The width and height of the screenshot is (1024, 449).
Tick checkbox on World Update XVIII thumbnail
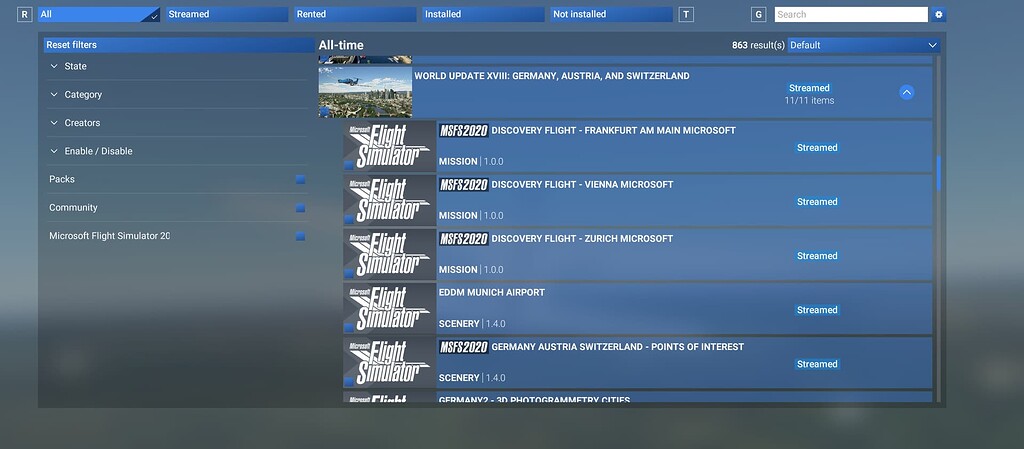tap(325, 112)
